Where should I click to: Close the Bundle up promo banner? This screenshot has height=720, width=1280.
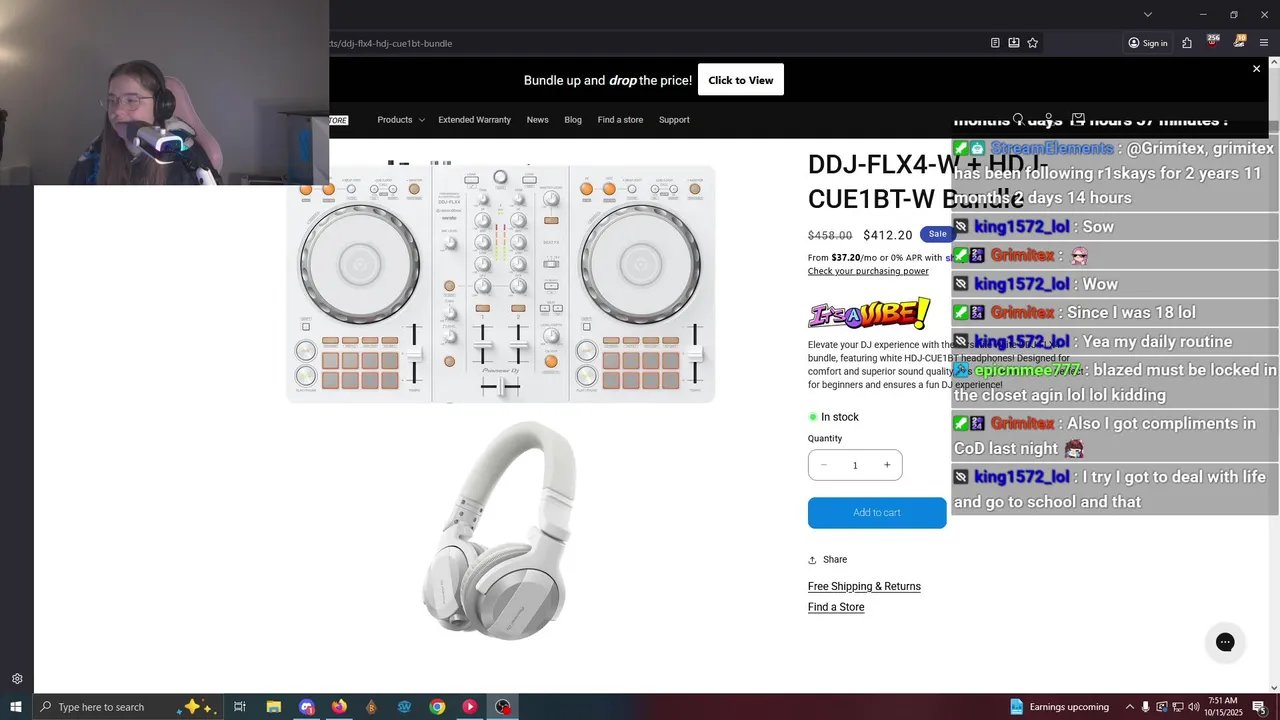1257,69
